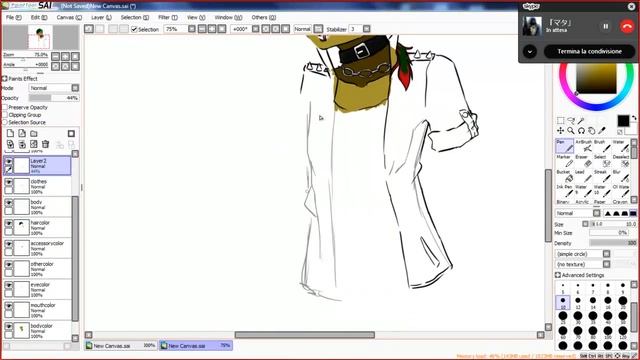This screenshot has width=640, height=360.
Task: Expand the Skype call options chevron
Action: (530, 52)
